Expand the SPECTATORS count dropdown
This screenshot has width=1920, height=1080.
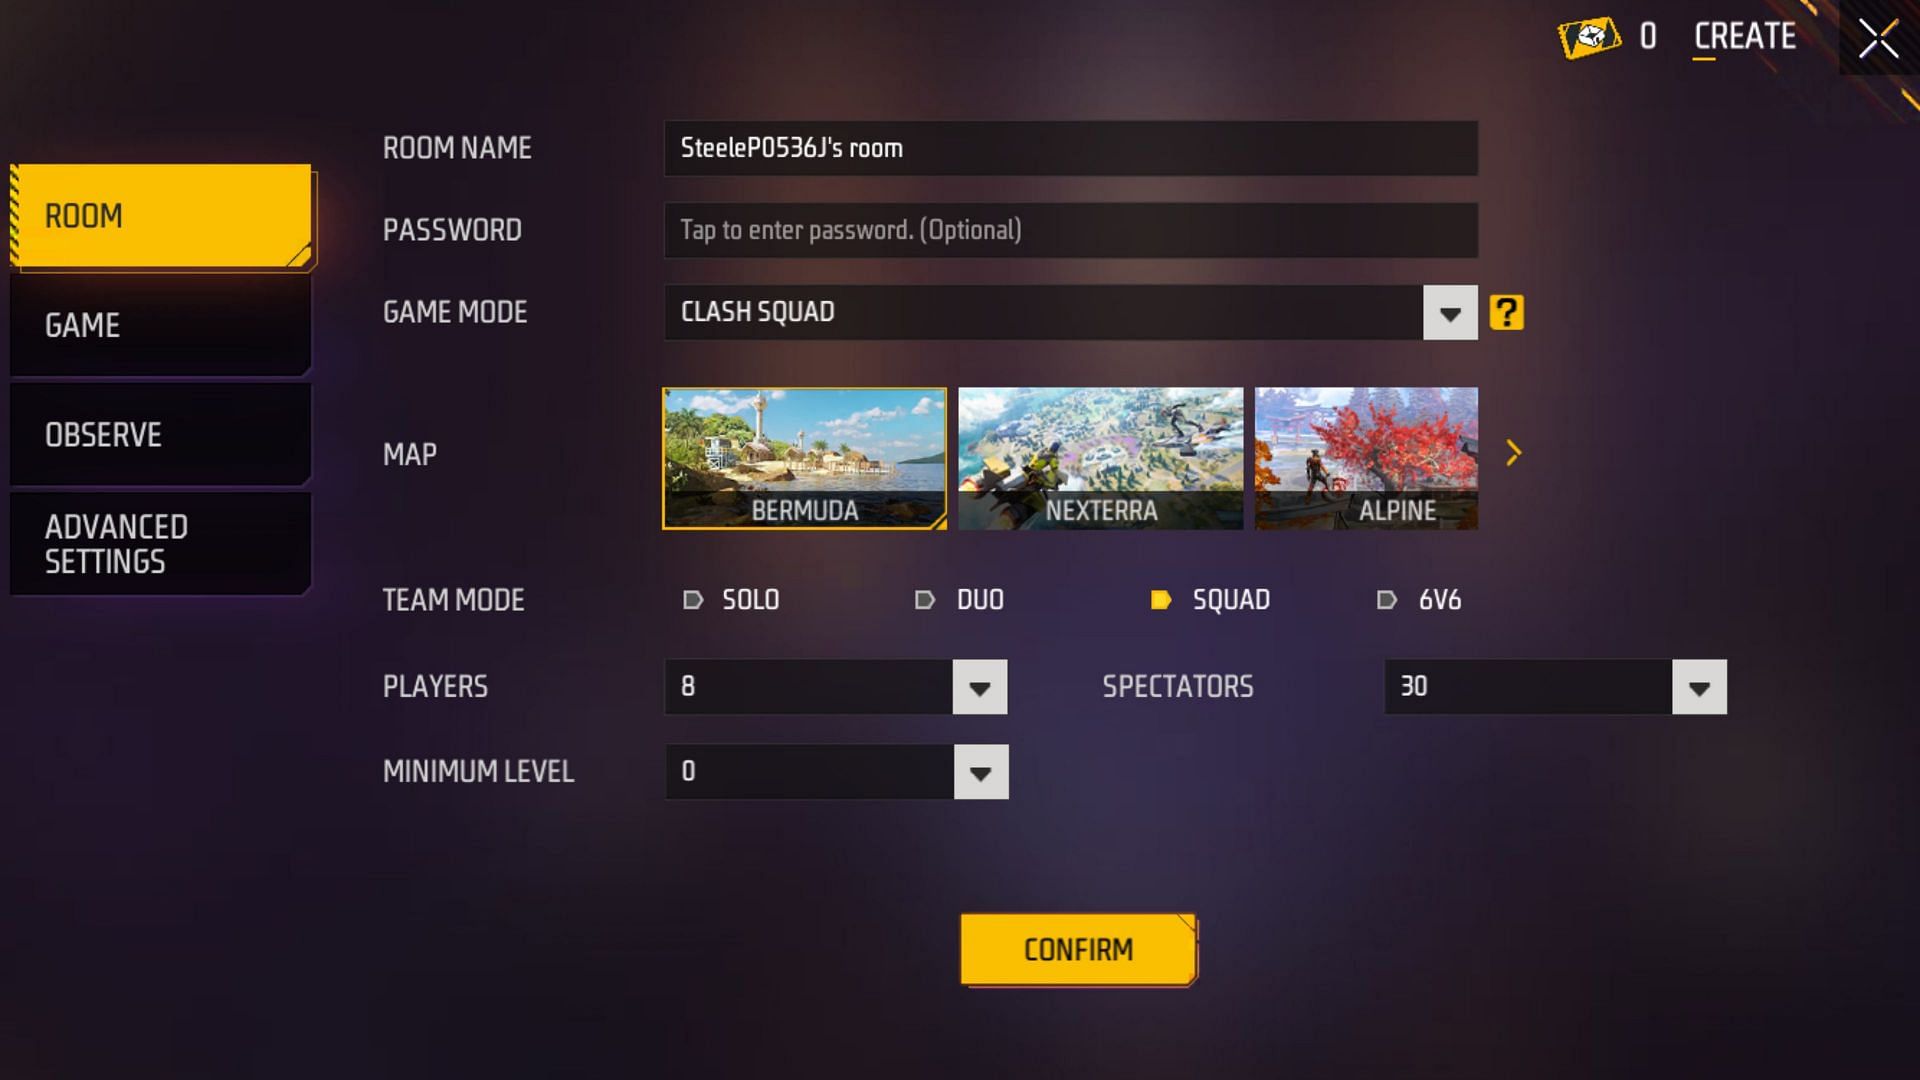1700,686
